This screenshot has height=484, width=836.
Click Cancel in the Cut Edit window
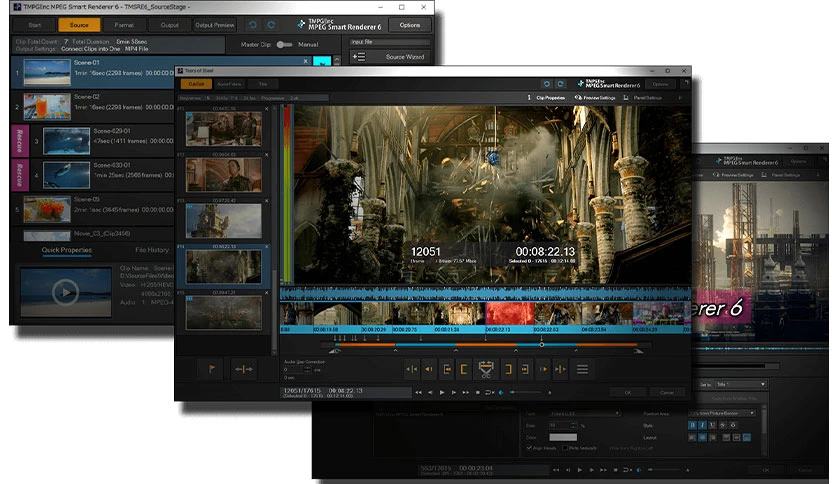click(667, 392)
